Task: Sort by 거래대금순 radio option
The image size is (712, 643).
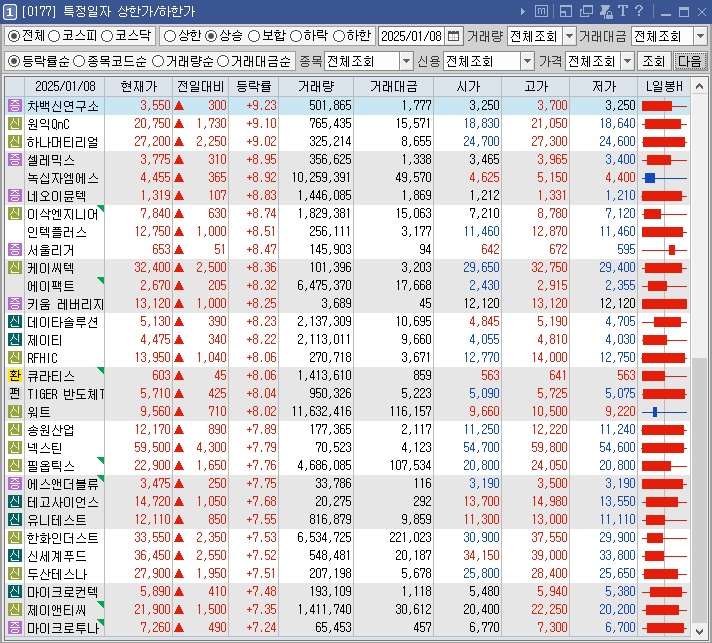Action: click(x=222, y=61)
